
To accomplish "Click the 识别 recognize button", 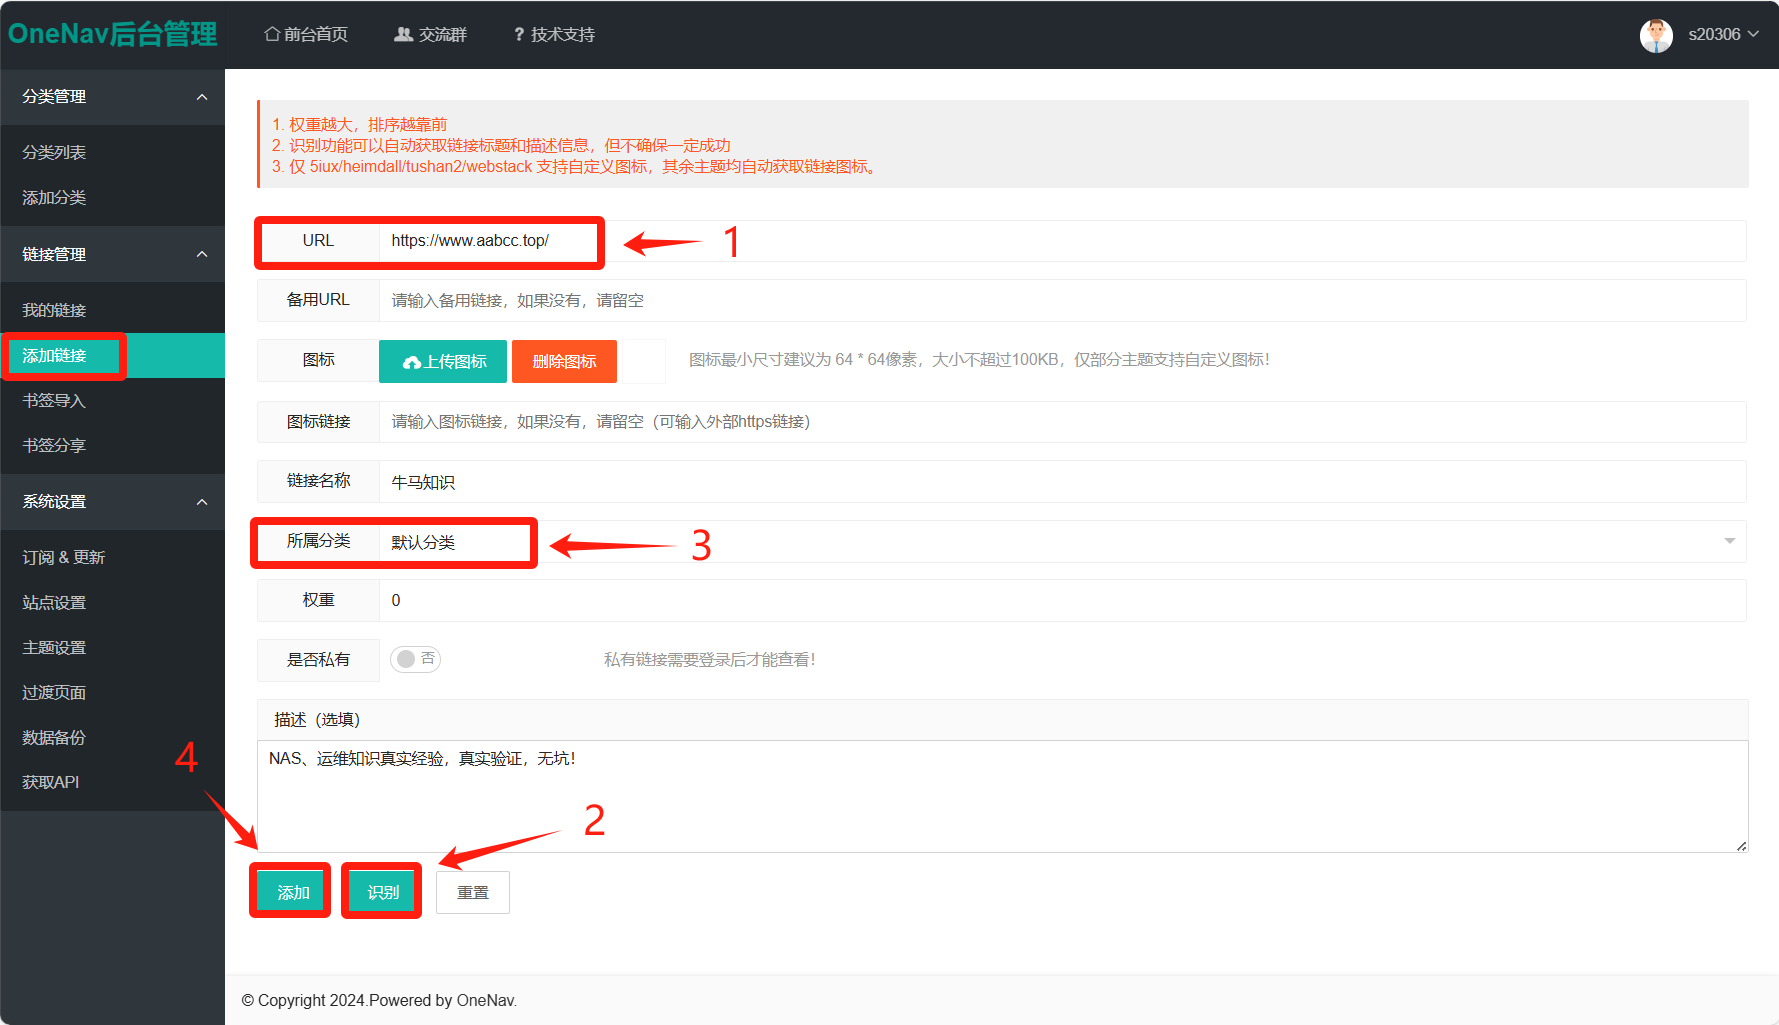I will point(383,892).
